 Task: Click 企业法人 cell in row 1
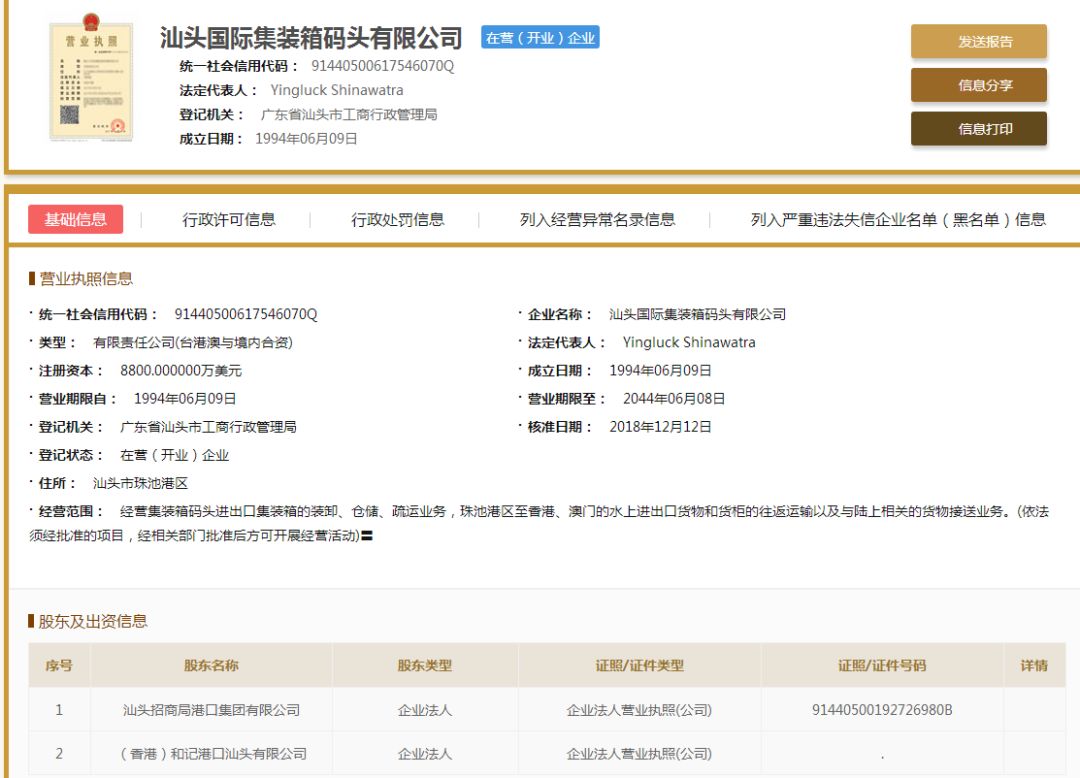424,710
